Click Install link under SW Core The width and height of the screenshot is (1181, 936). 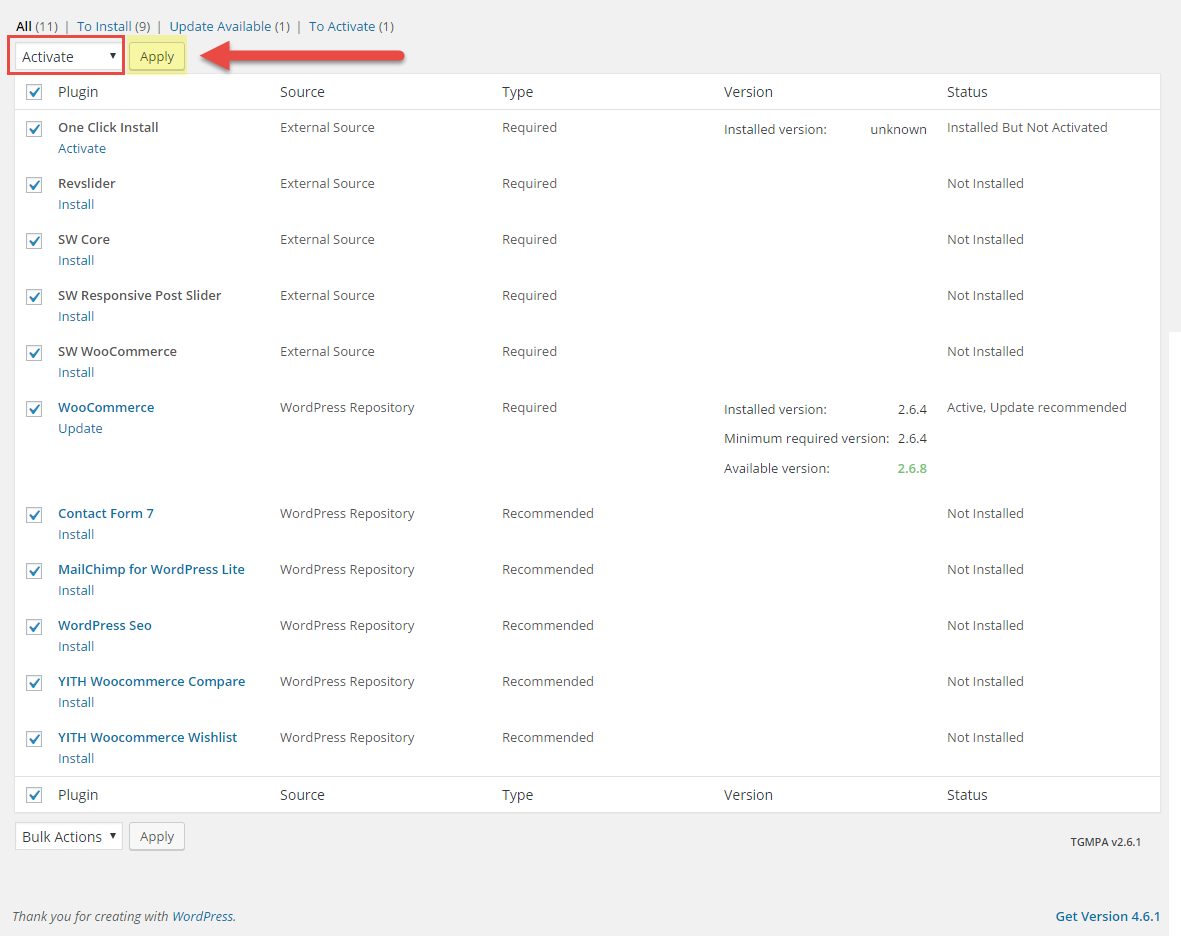(x=76, y=261)
